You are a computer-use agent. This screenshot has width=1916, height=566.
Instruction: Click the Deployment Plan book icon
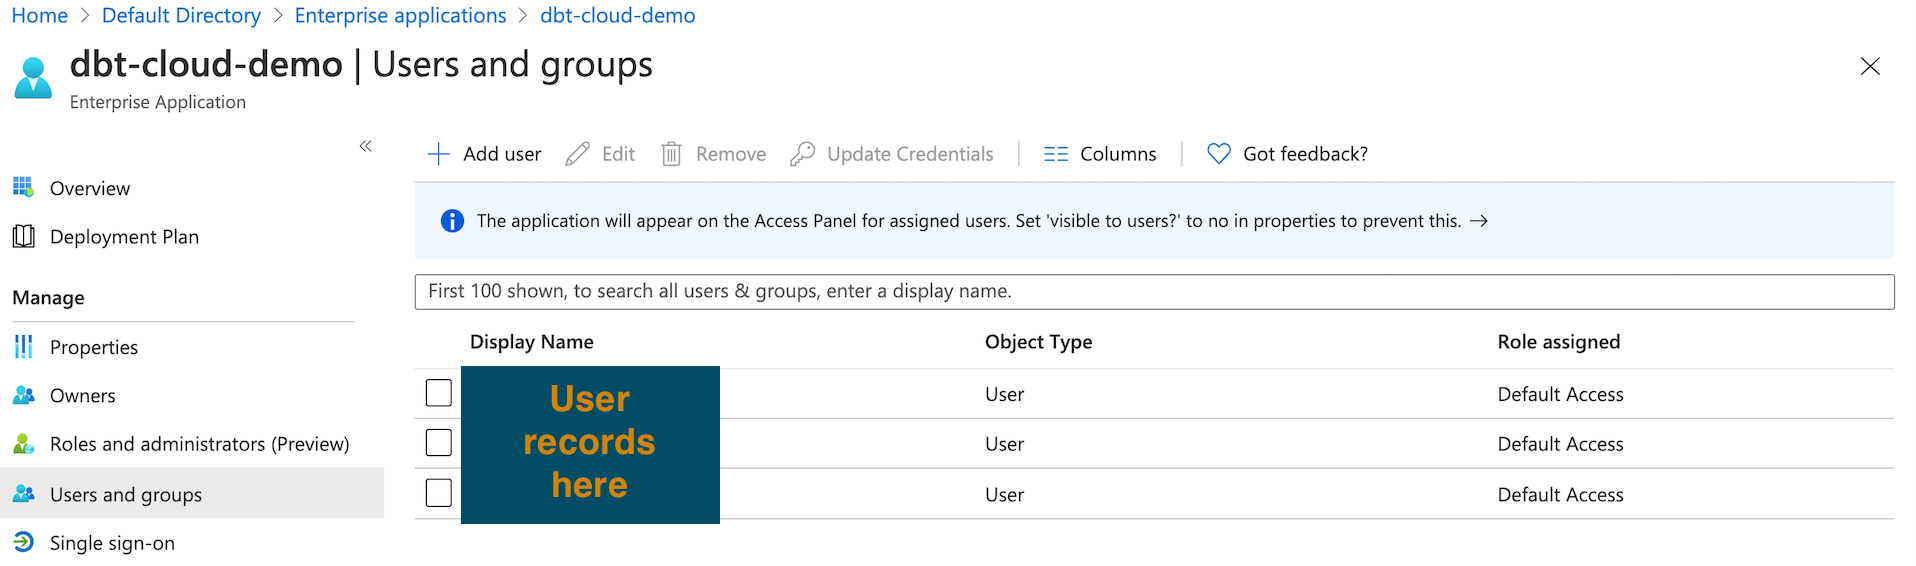(24, 237)
